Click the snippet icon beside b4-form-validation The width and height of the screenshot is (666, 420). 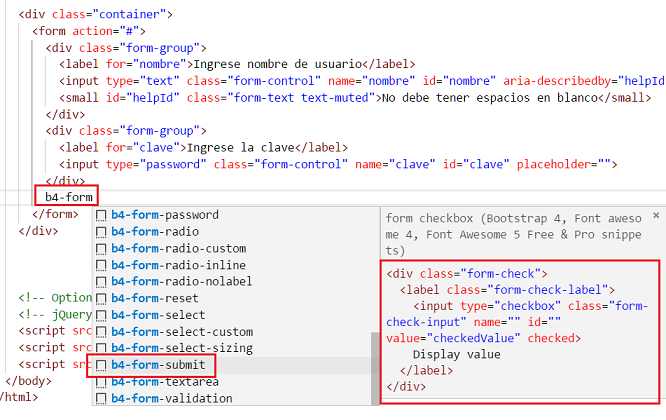click(101, 399)
